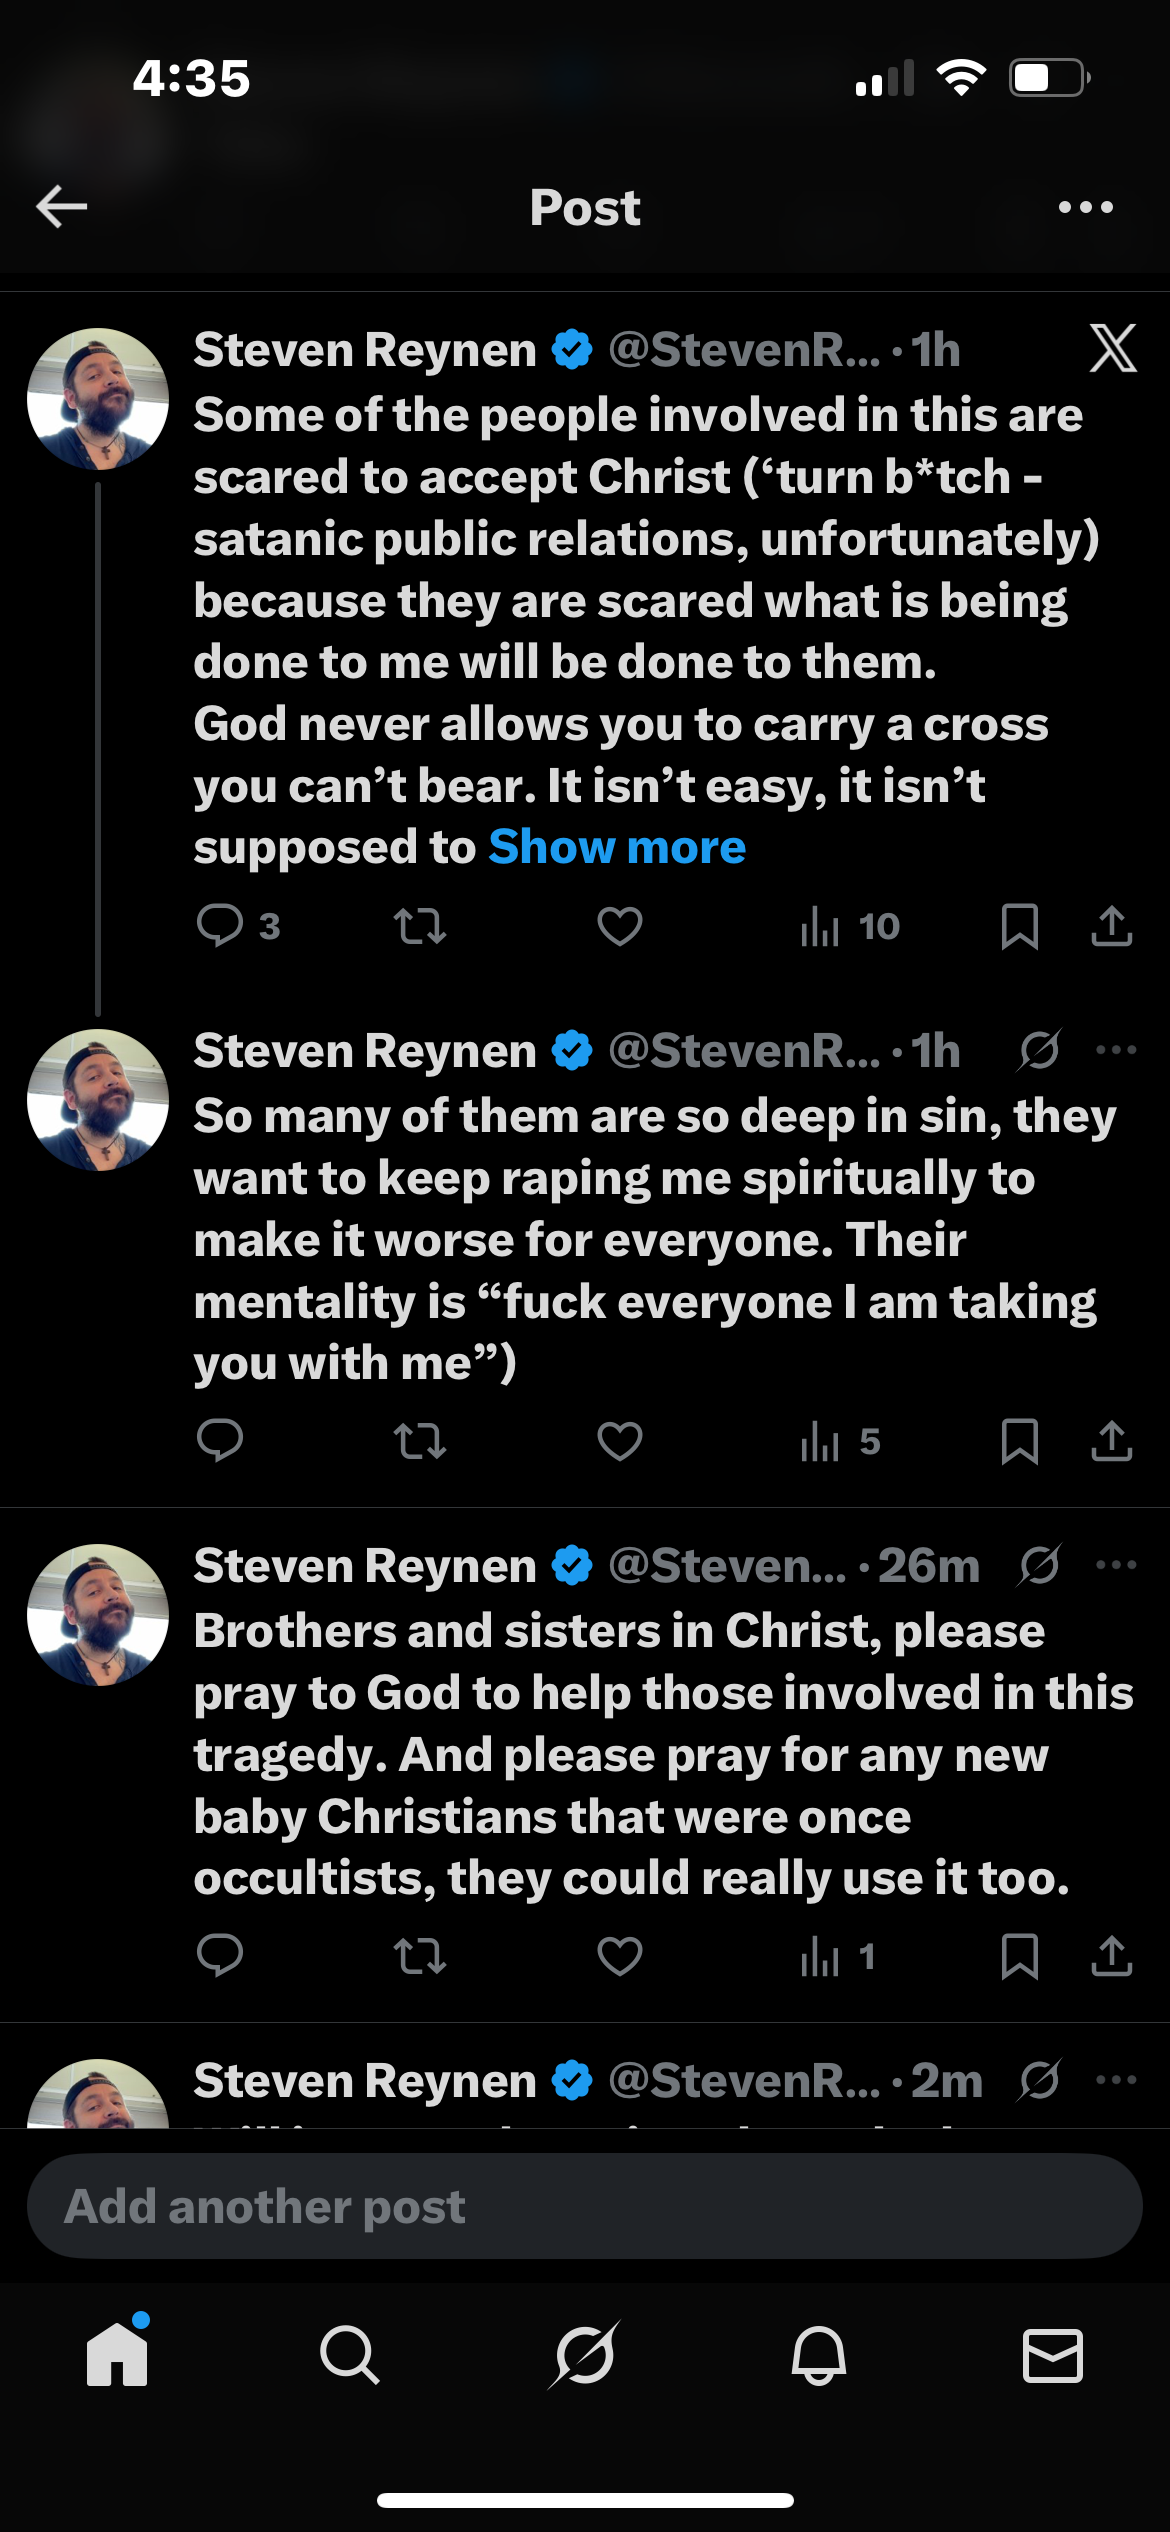Open Messages envelope in bottom navigation
The height and width of the screenshot is (2532, 1170).
point(1052,2355)
